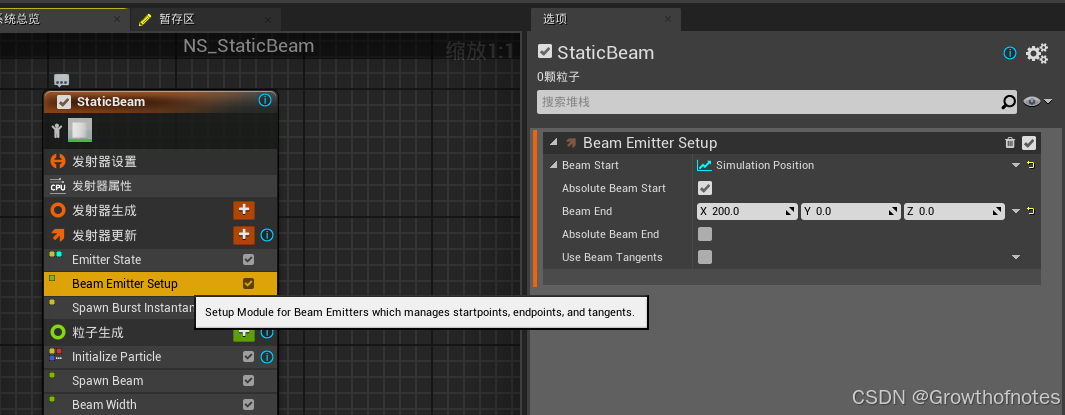The width and height of the screenshot is (1065, 415).
Task: Click info icon in the 选项 panel header
Action: click(x=1010, y=53)
